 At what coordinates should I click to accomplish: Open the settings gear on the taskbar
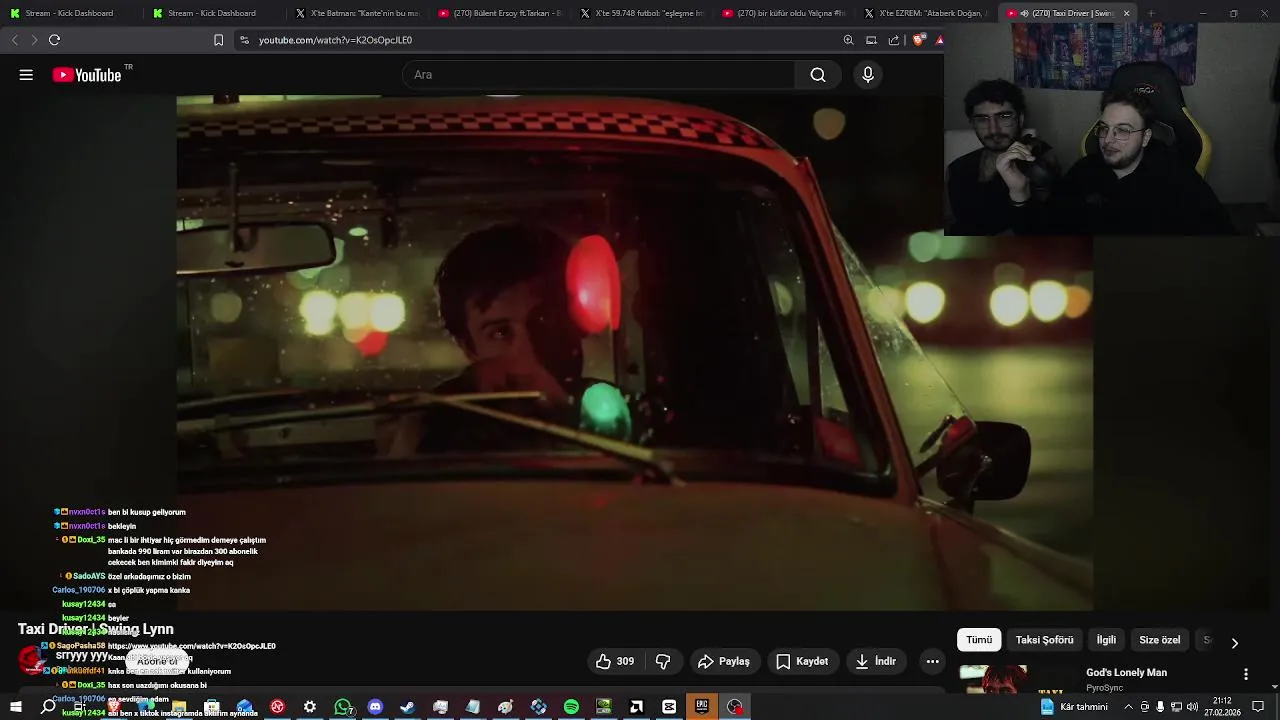tap(310, 707)
